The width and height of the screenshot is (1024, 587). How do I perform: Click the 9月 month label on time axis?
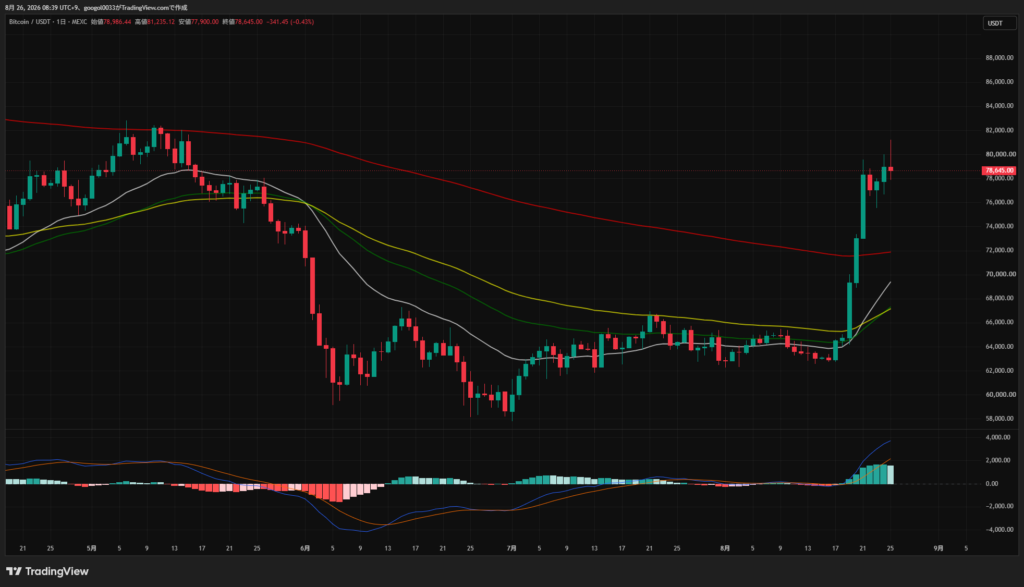tap(938, 548)
